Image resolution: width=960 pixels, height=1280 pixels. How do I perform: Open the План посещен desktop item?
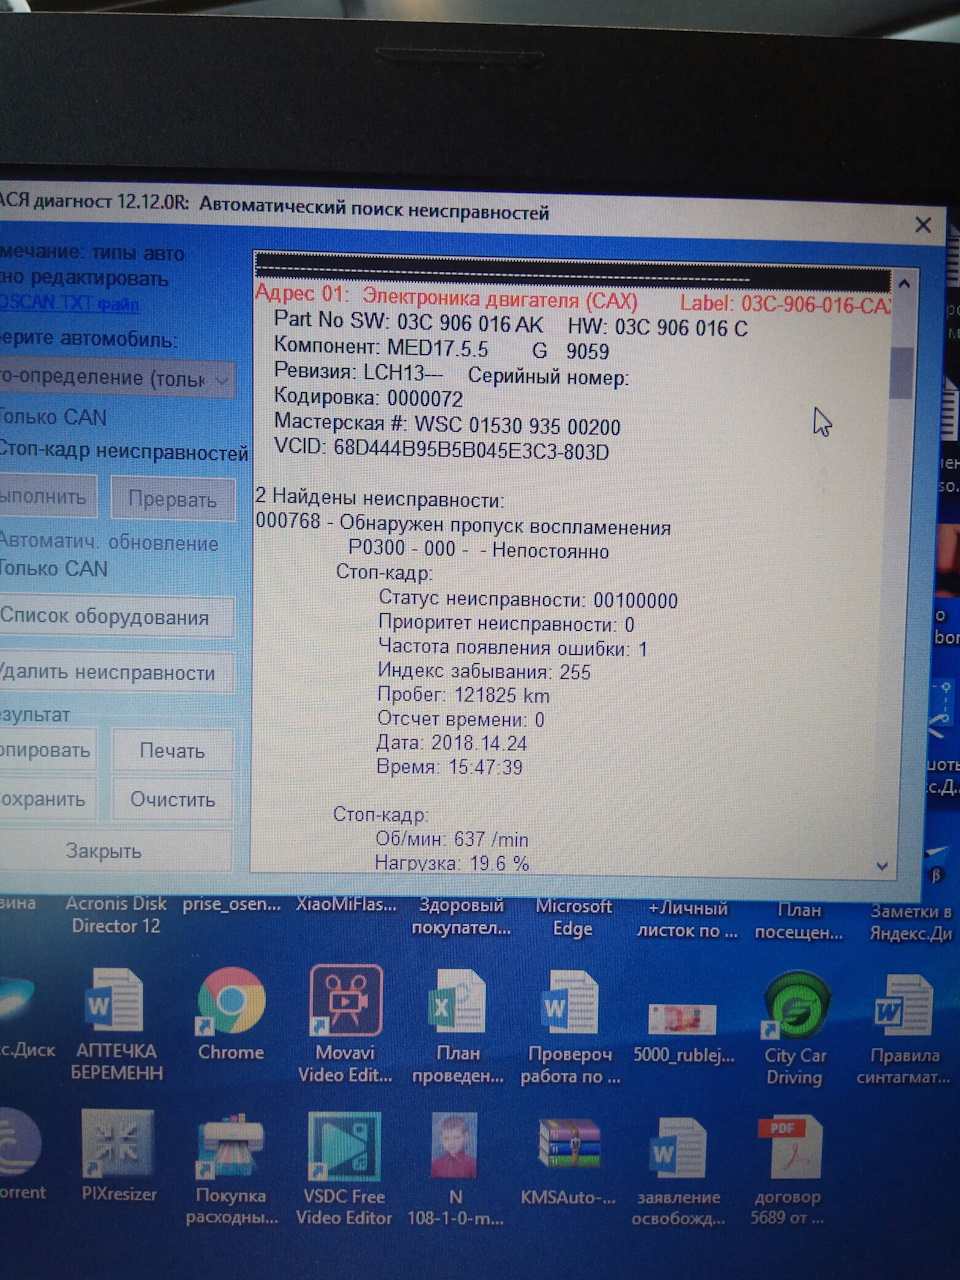pyautogui.click(x=798, y=921)
